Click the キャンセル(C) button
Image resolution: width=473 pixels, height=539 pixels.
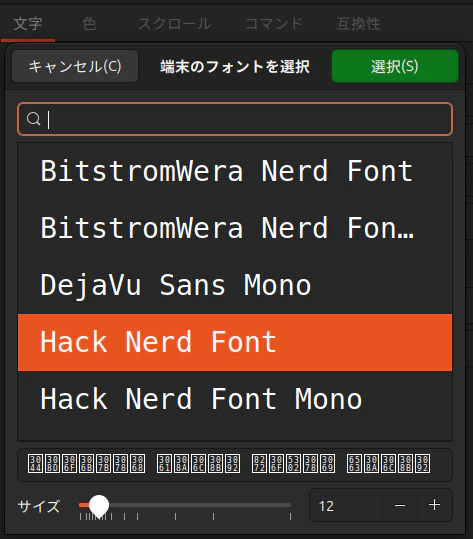pyautogui.click(x=75, y=66)
